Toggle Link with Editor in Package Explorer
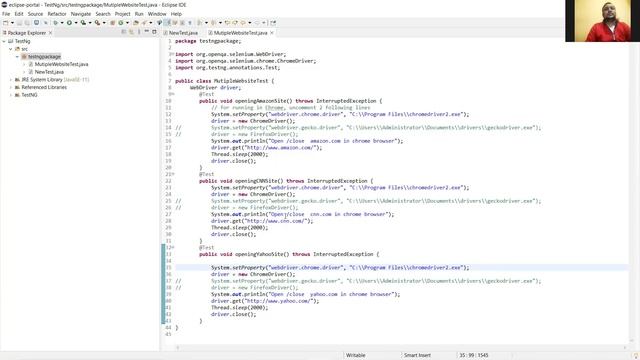 point(131,32)
